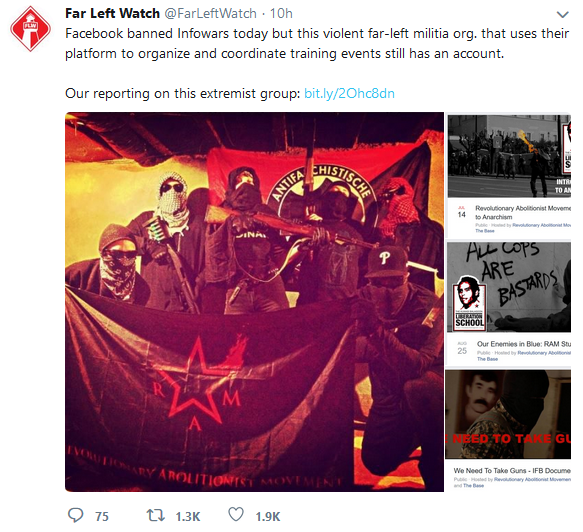Open the @FarLeftWatch handle
Image resolution: width=583 pixels, height=532 pixels.
point(210,14)
